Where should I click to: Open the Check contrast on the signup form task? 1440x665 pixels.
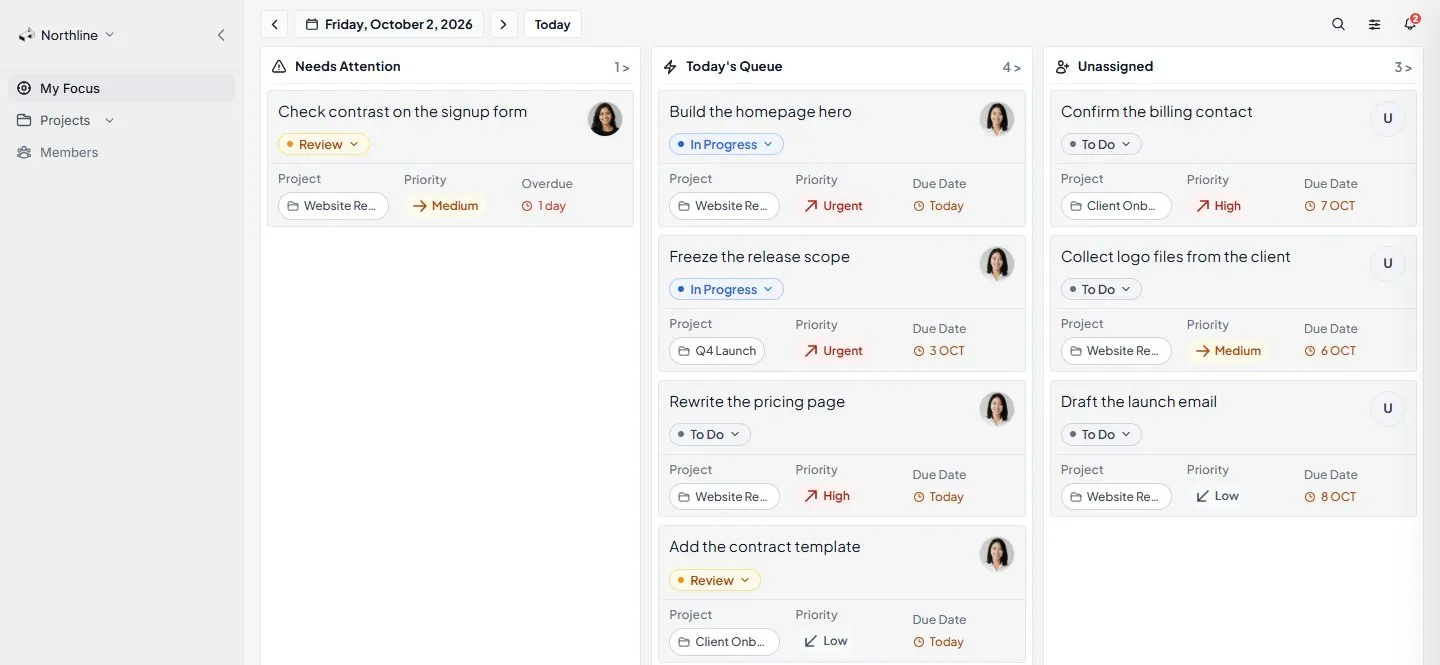(402, 112)
